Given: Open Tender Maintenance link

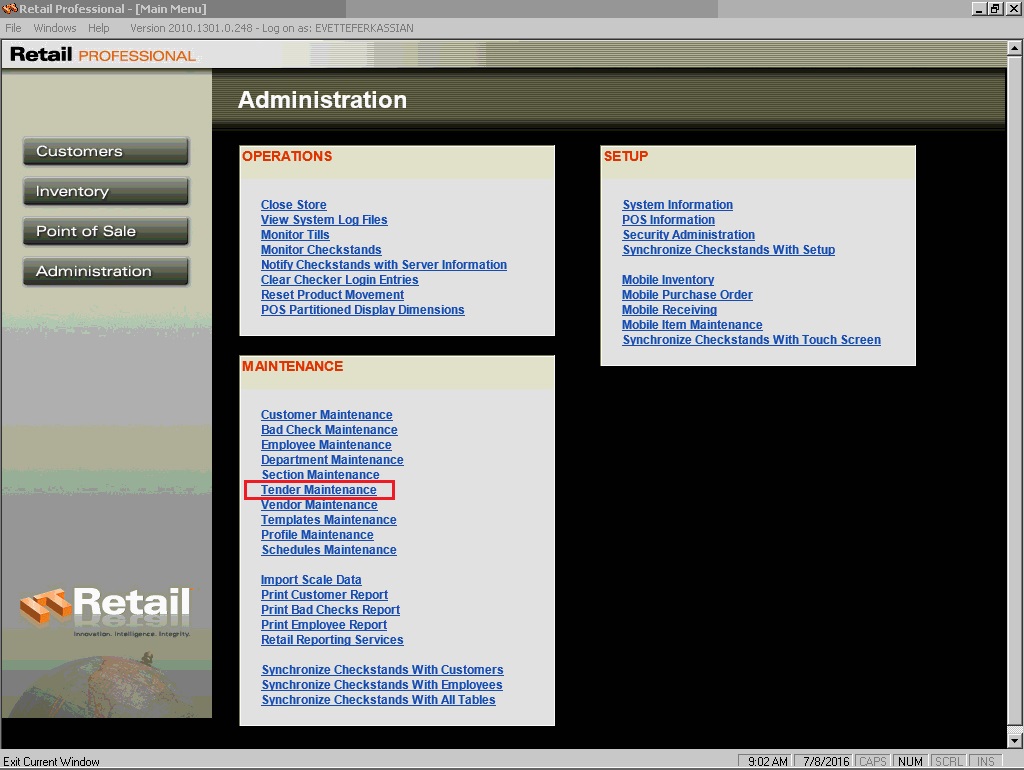Looking at the screenshot, I should pos(319,490).
